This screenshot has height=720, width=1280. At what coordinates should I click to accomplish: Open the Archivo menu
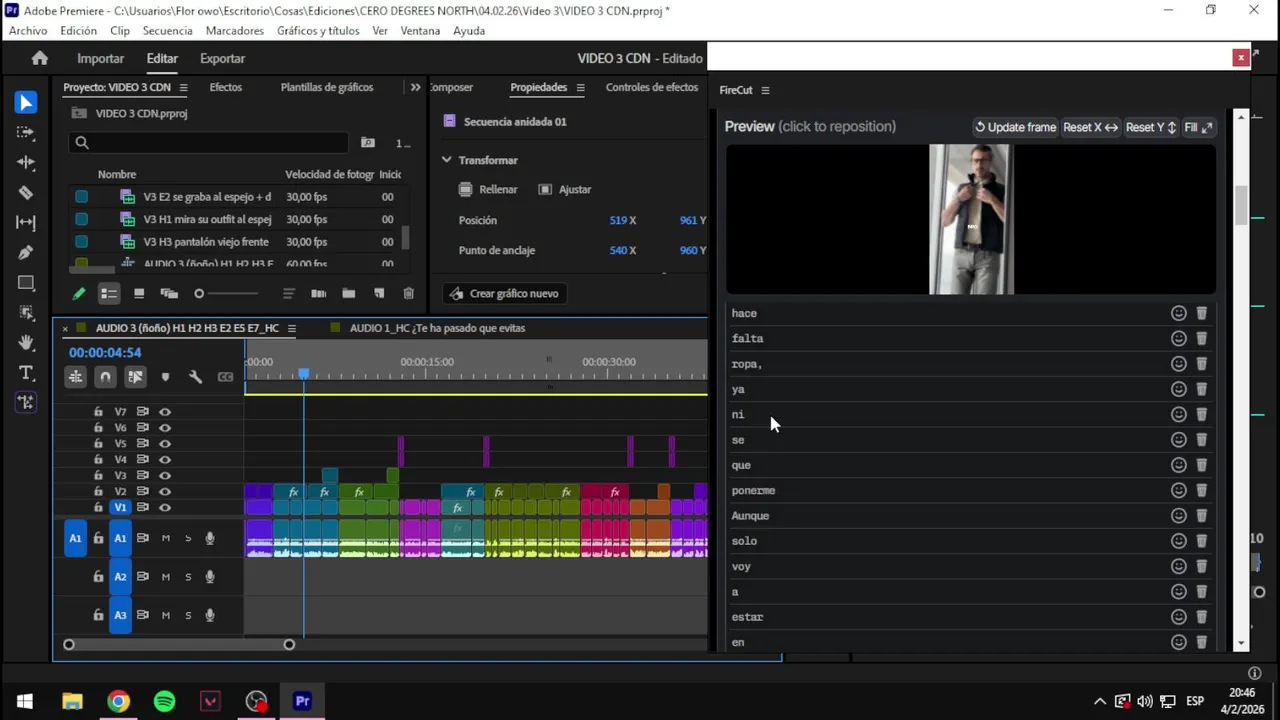28,31
